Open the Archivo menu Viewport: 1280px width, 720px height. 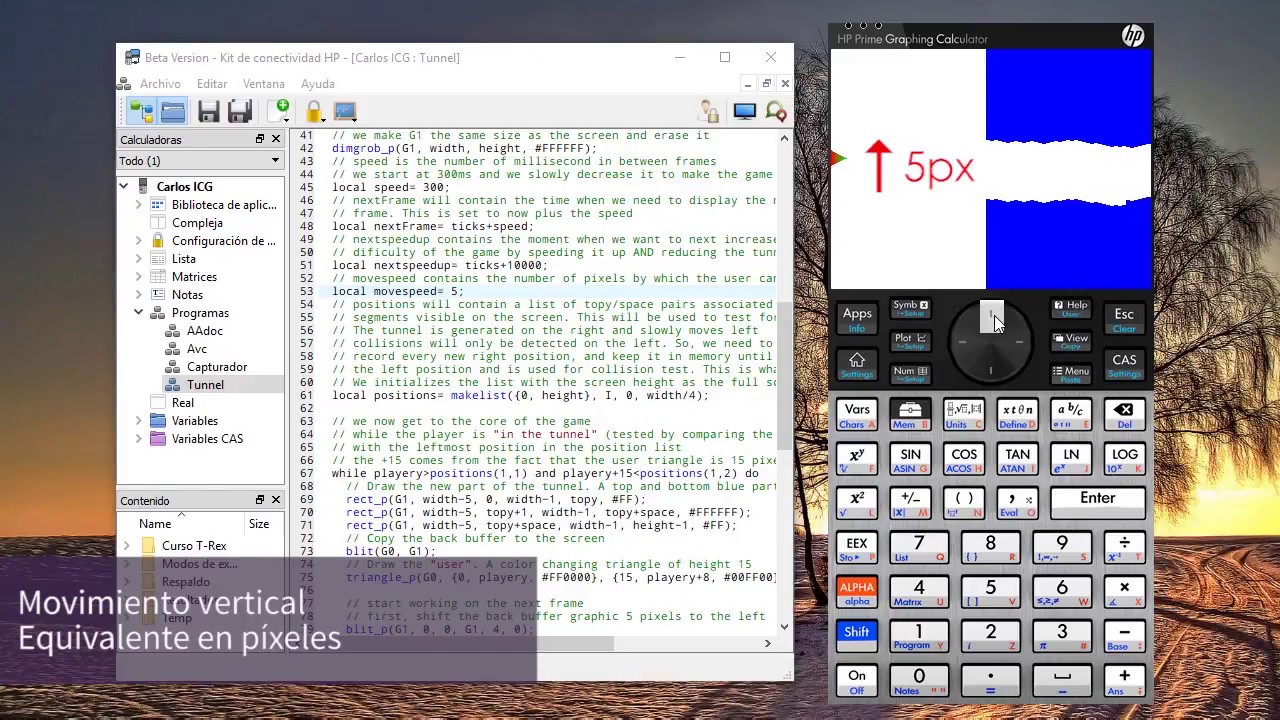tap(160, 84)
